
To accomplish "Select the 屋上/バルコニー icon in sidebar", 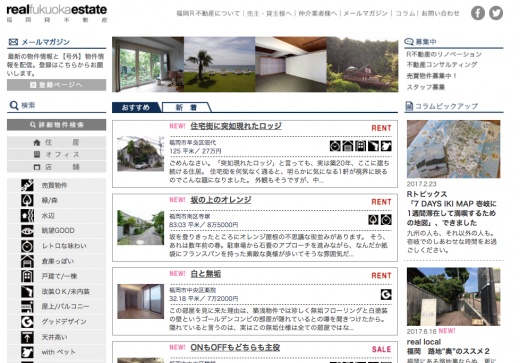I will (27, 307).
